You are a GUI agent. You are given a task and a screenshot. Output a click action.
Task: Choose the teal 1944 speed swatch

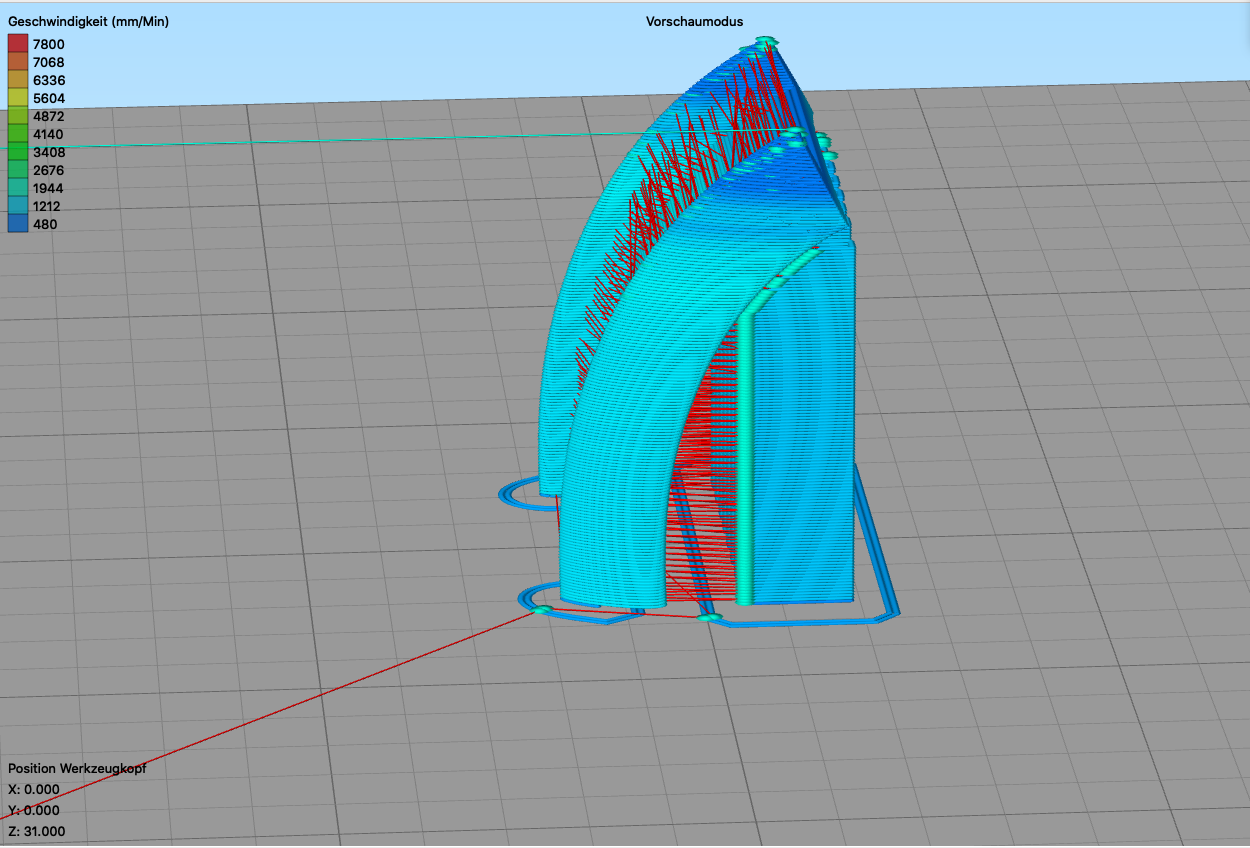[18, 188]
